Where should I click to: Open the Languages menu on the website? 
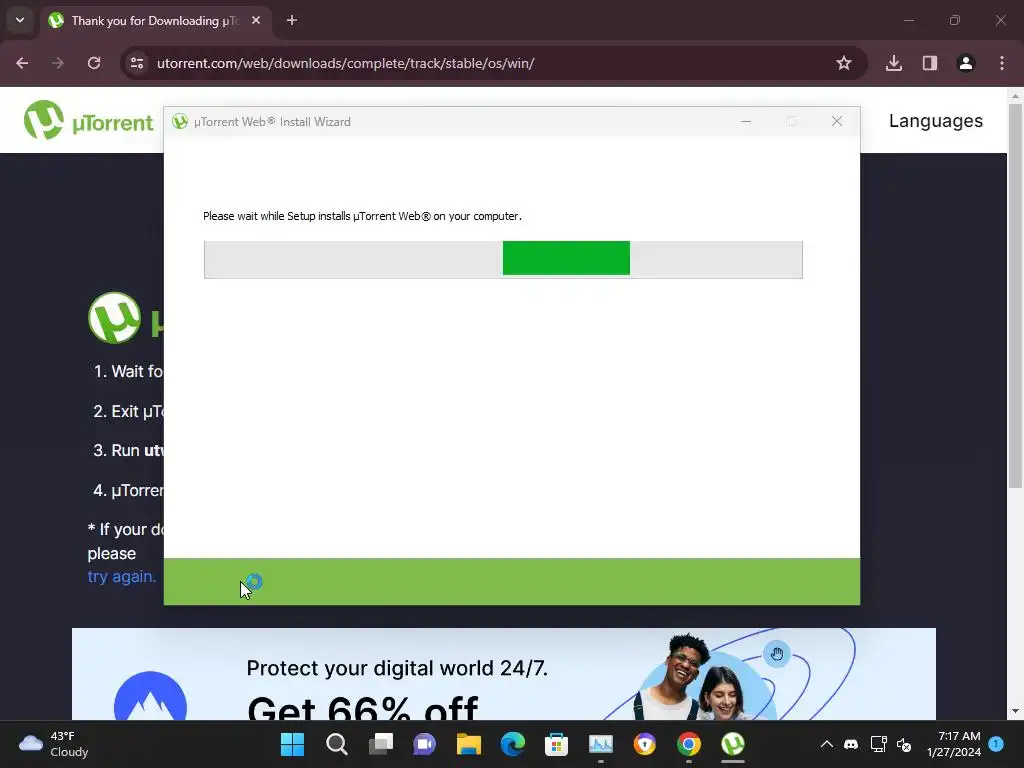click(x=935, y=121)
